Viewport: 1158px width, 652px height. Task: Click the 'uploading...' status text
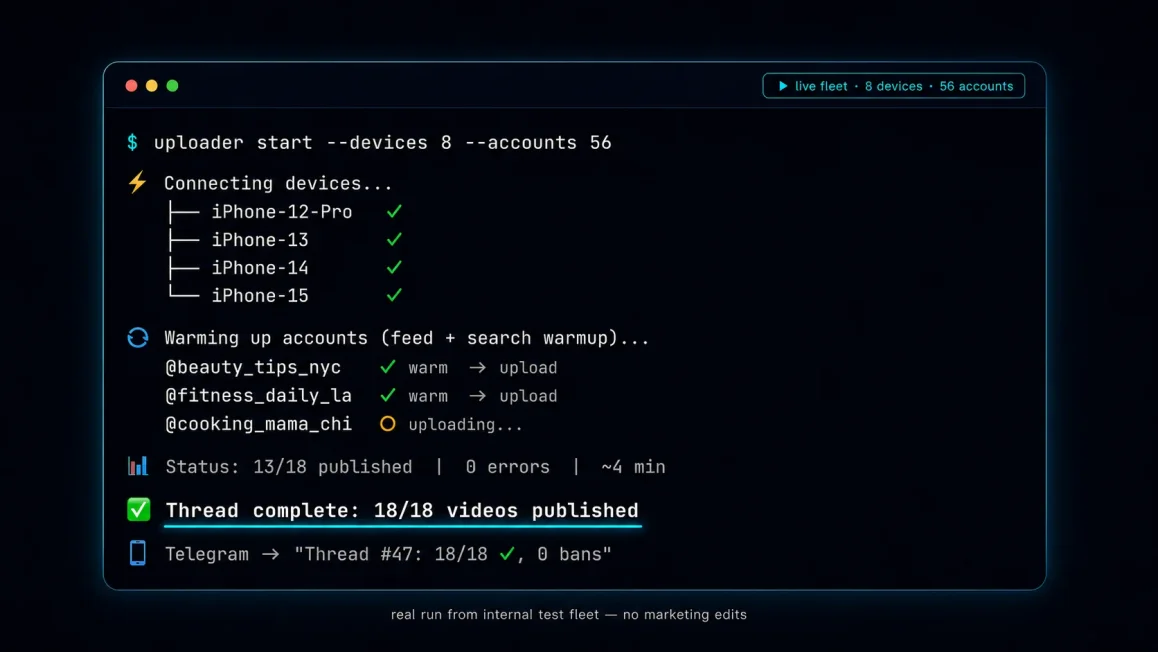[x=465, y=425]
